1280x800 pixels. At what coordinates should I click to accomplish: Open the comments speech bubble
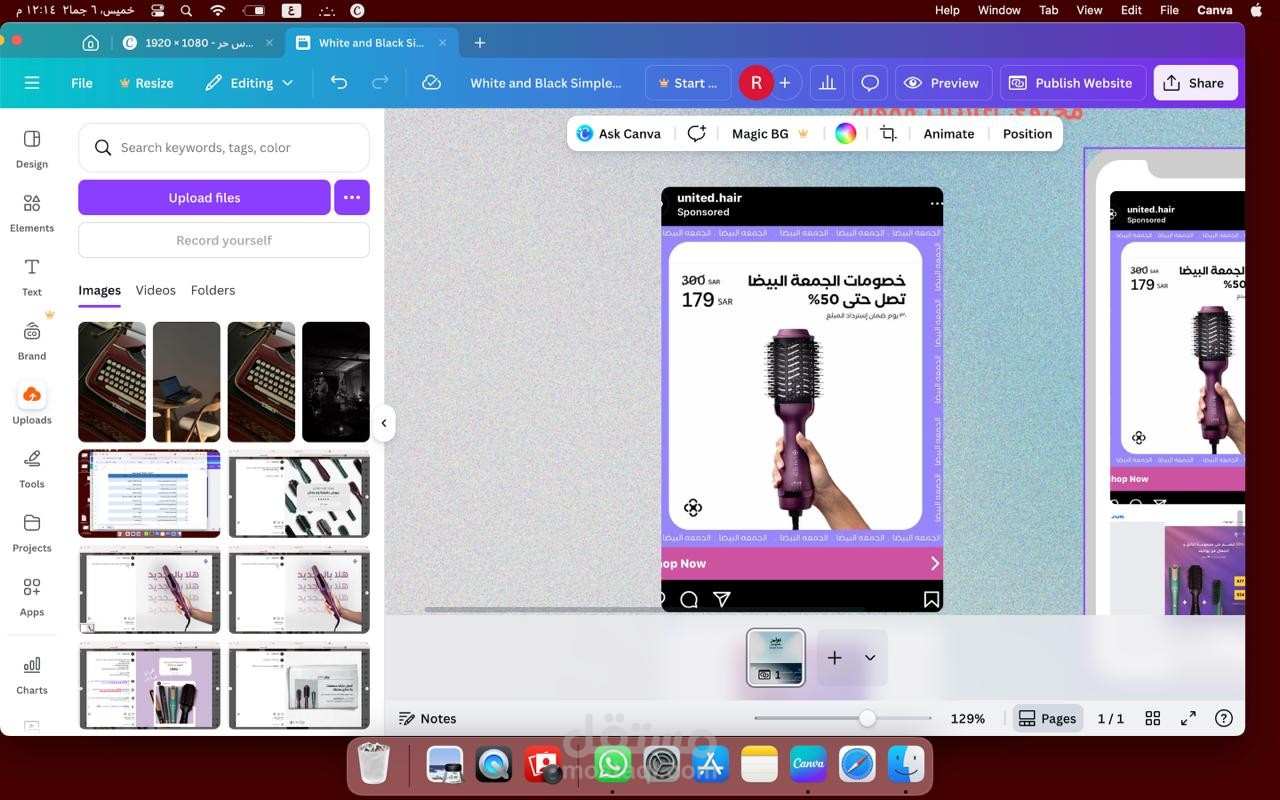point(870,83)
